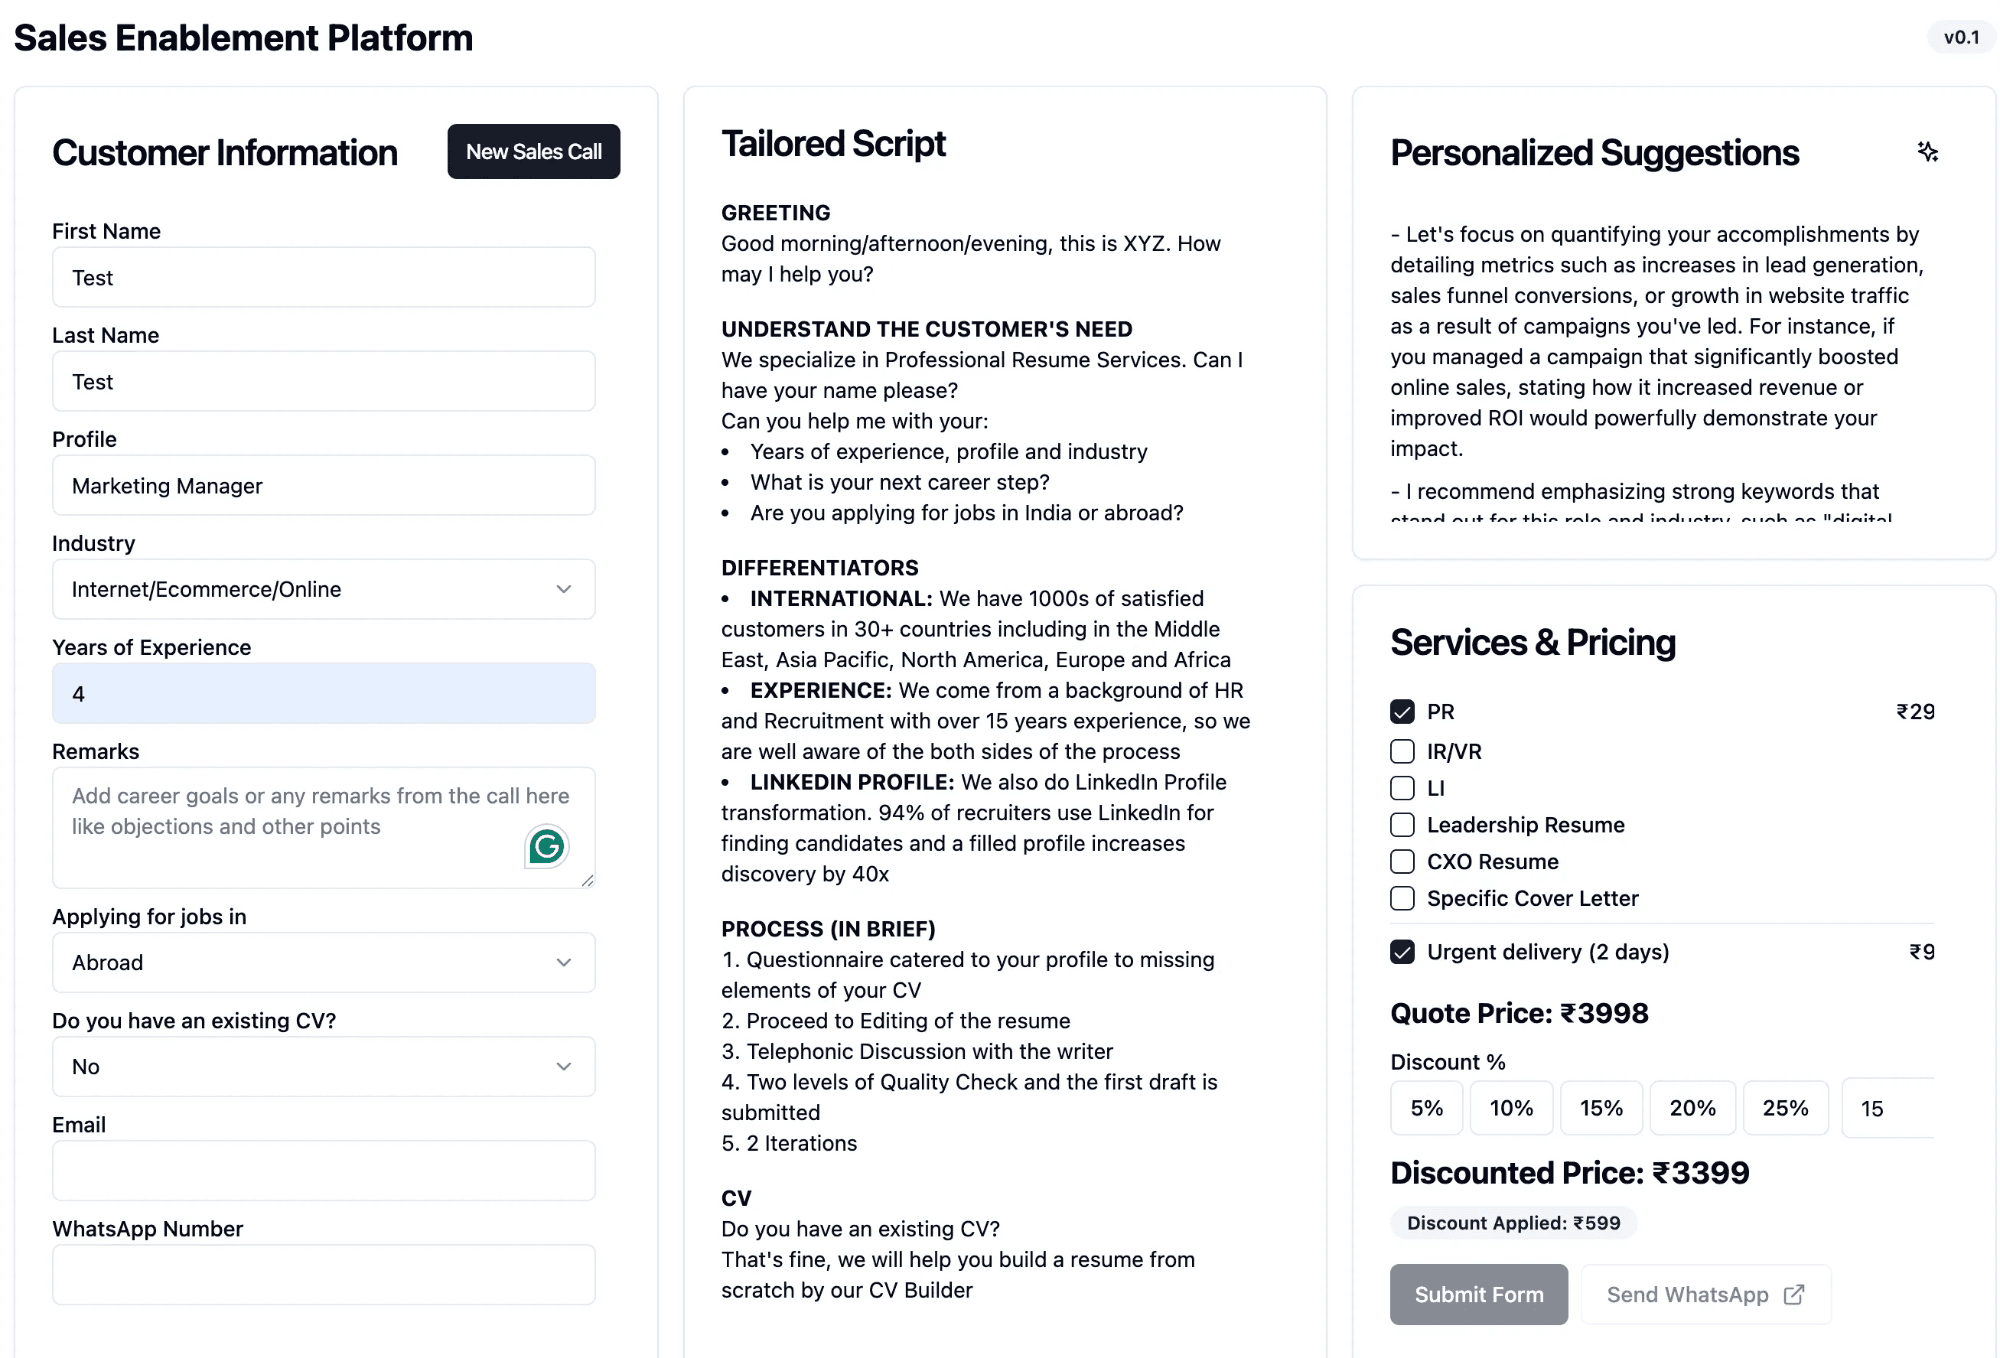Enable Specific Cover Letter
The height and width of the screenshot is (1358, 2000).
coord(1401,898)
